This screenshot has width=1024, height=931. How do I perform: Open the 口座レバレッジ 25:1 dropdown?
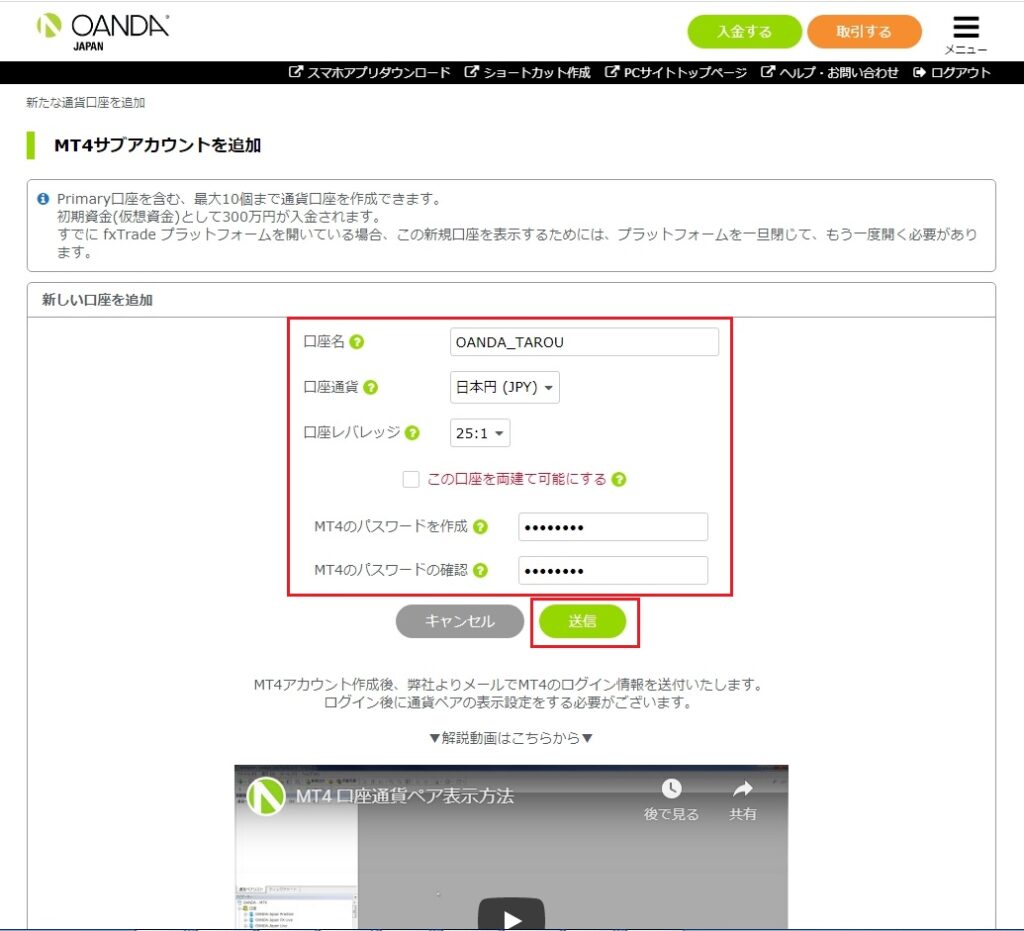click(479, 433)
